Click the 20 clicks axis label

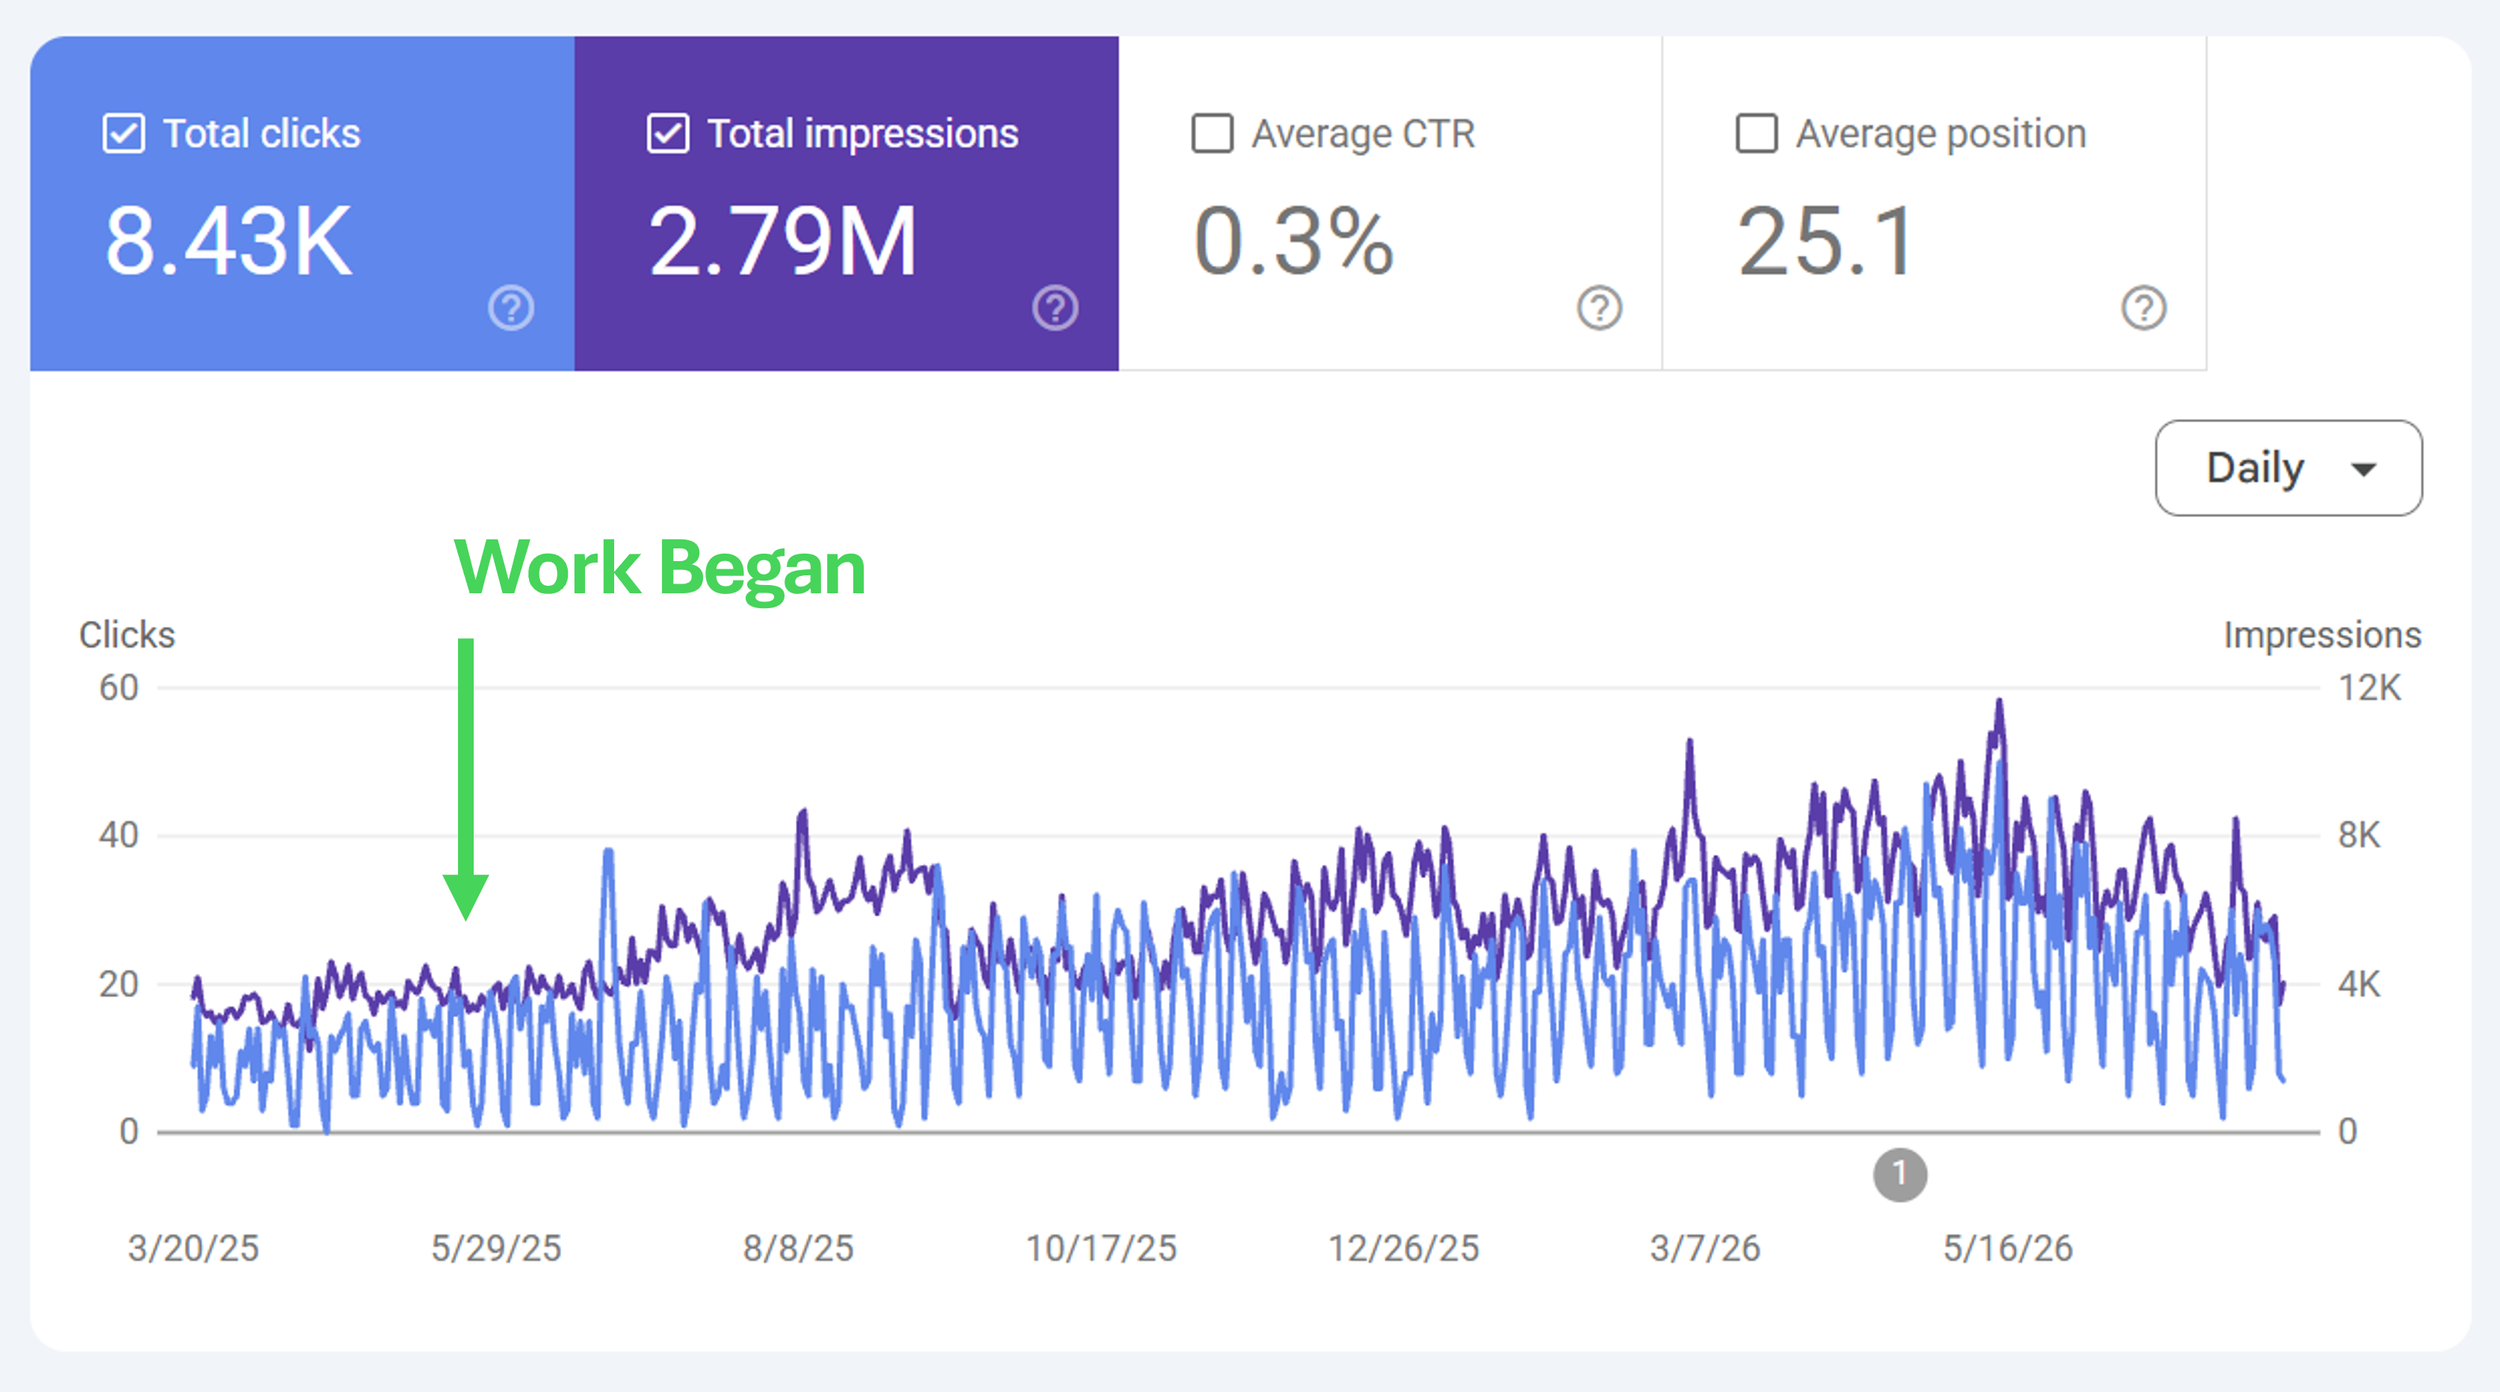click(x=118, y=984)
